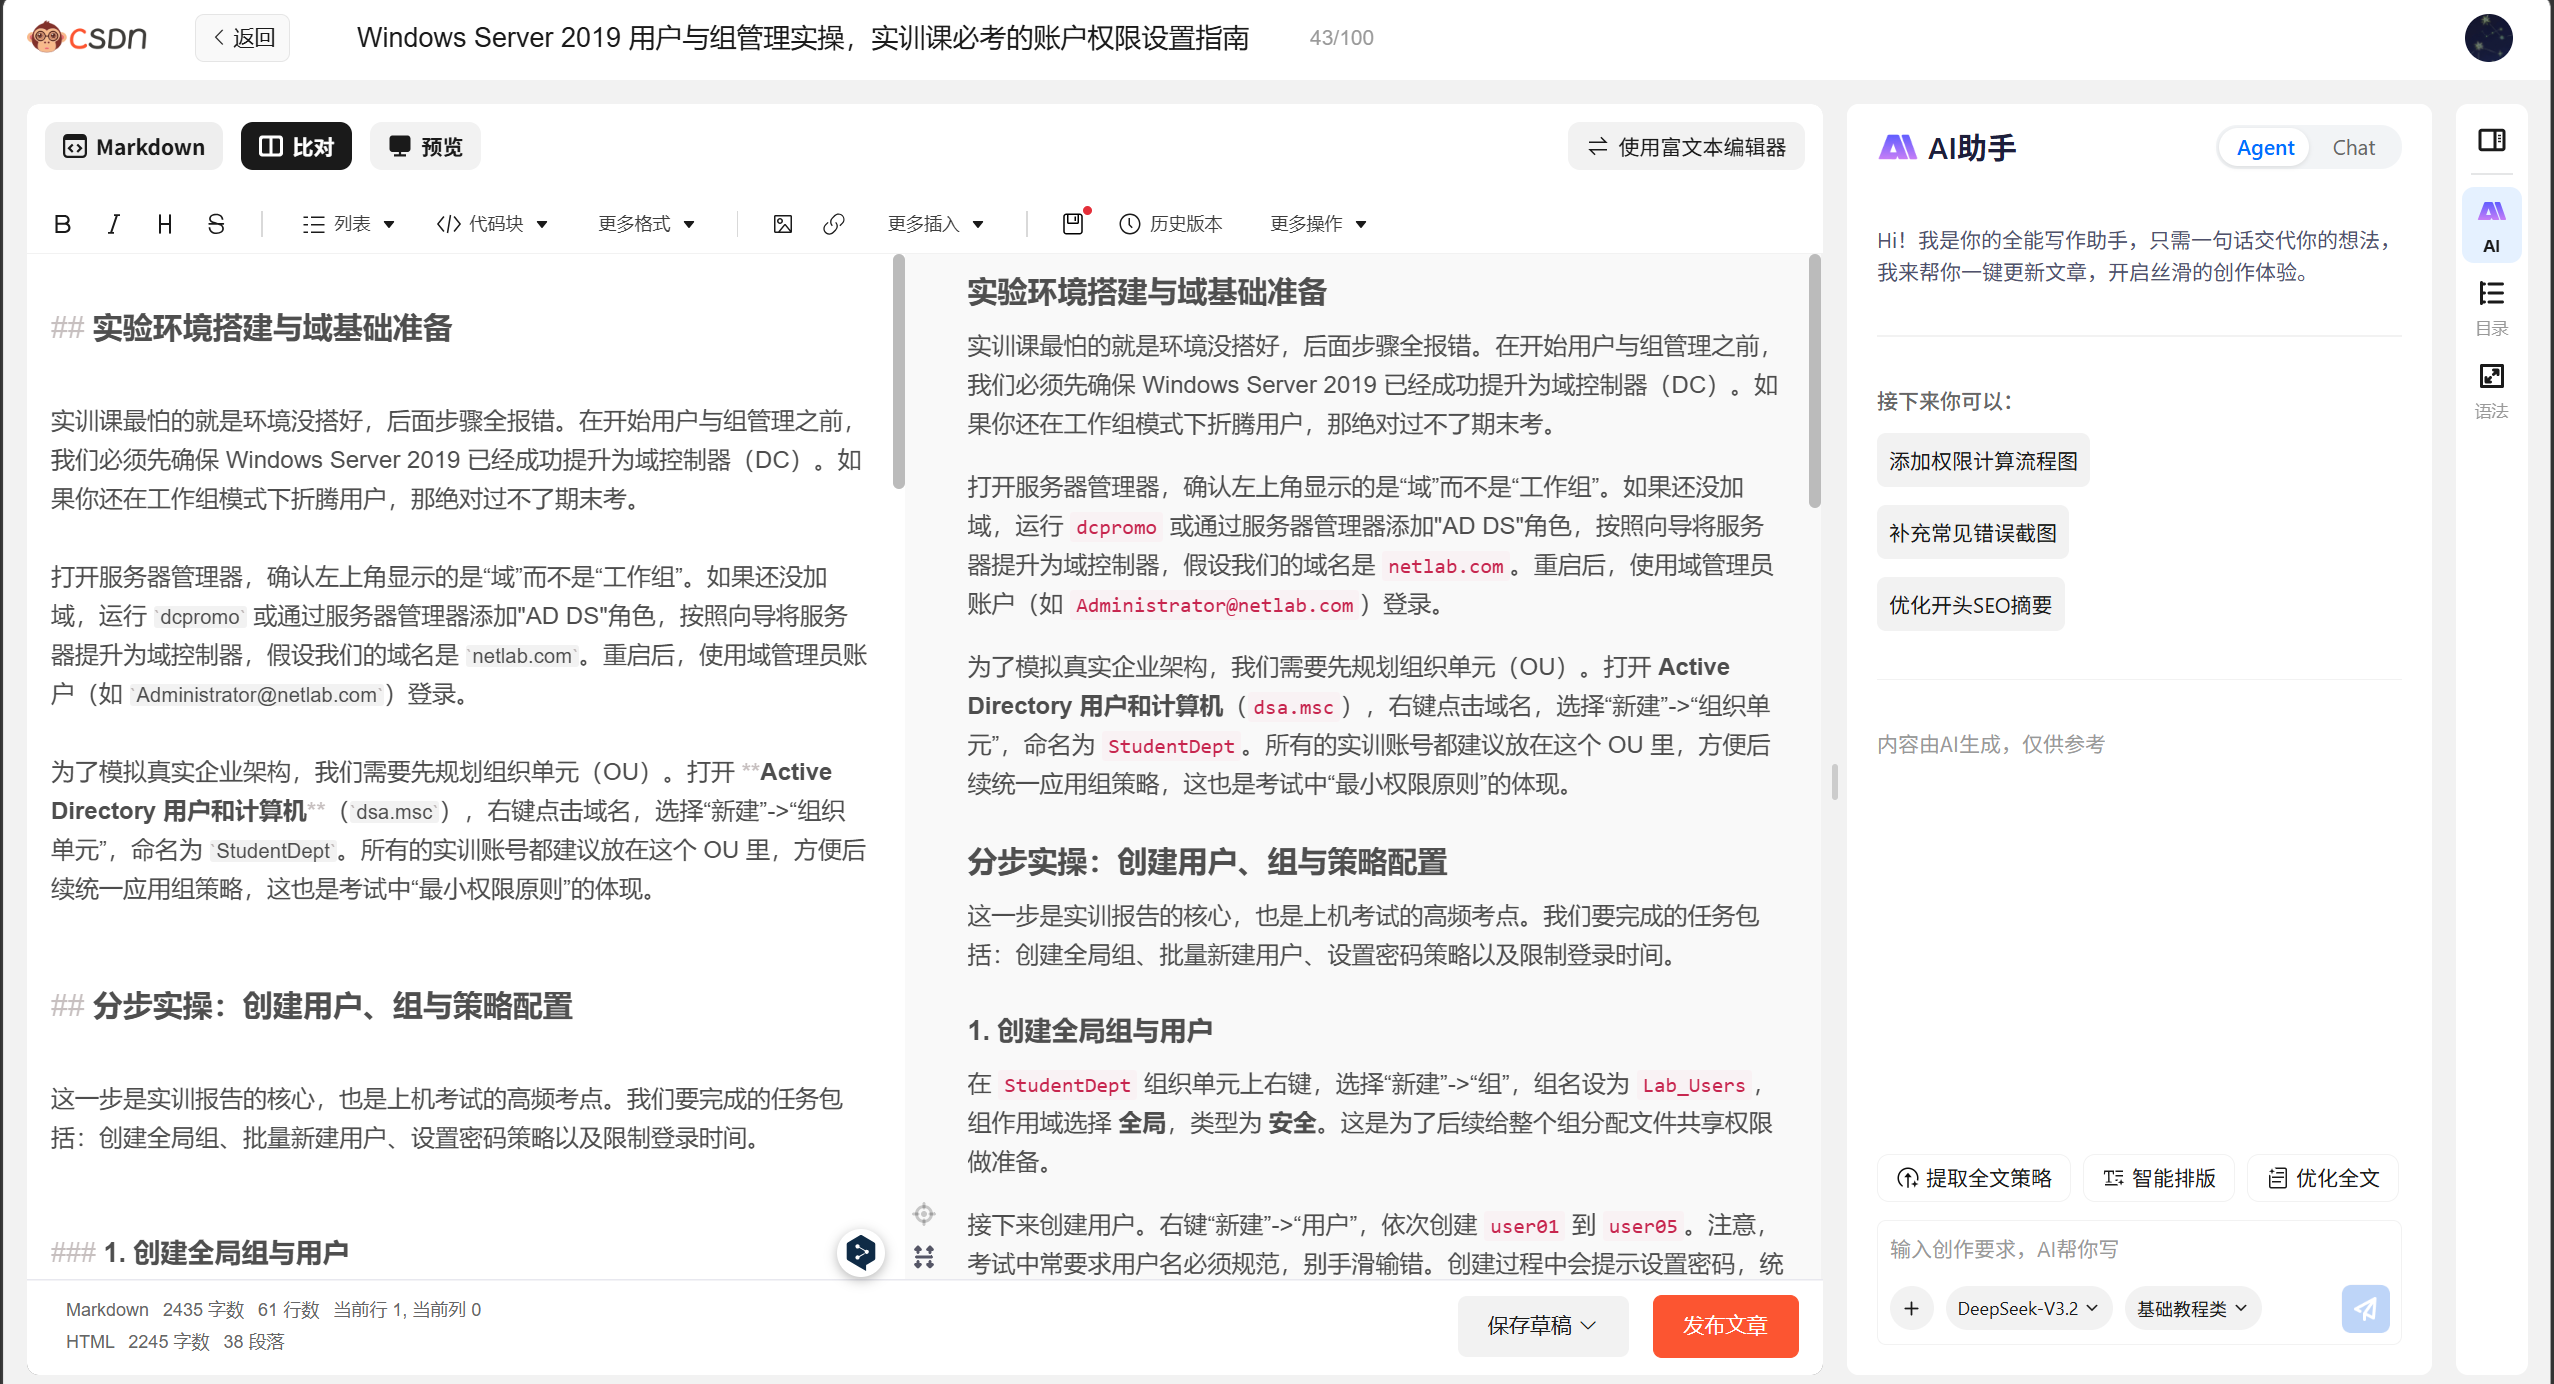This screenshot has height=1384, width=2554.
Task: Click the AI助手 logo icon
Action: click(x=1897, y=148)
